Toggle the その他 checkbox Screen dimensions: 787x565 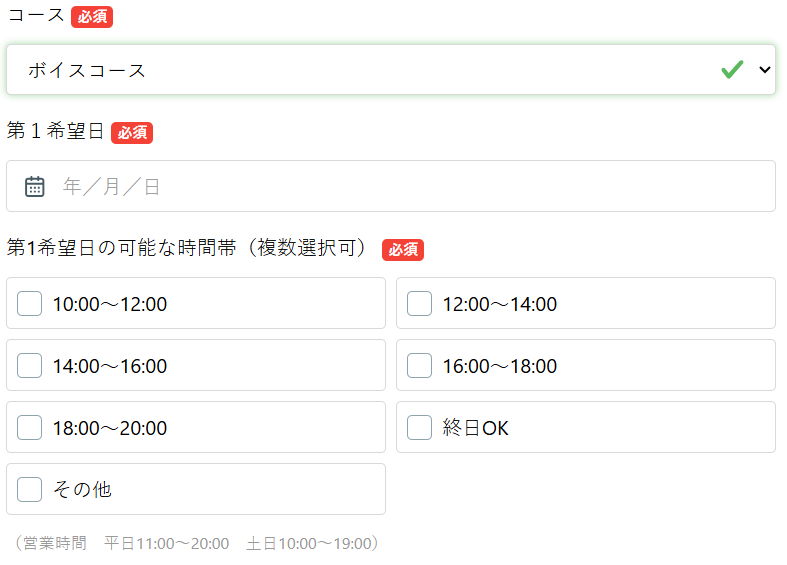click(x=30, y=490)
